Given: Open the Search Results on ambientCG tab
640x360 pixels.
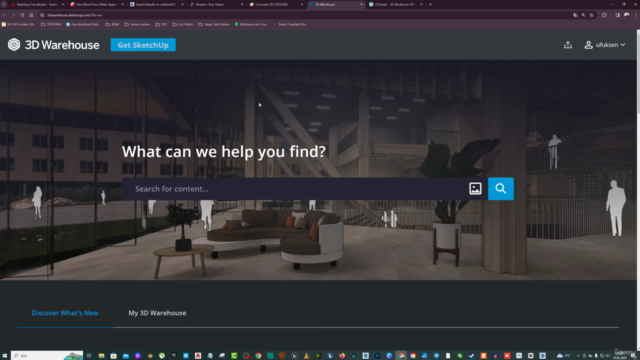Looking at the screenshot, I should tap(156, 4).
